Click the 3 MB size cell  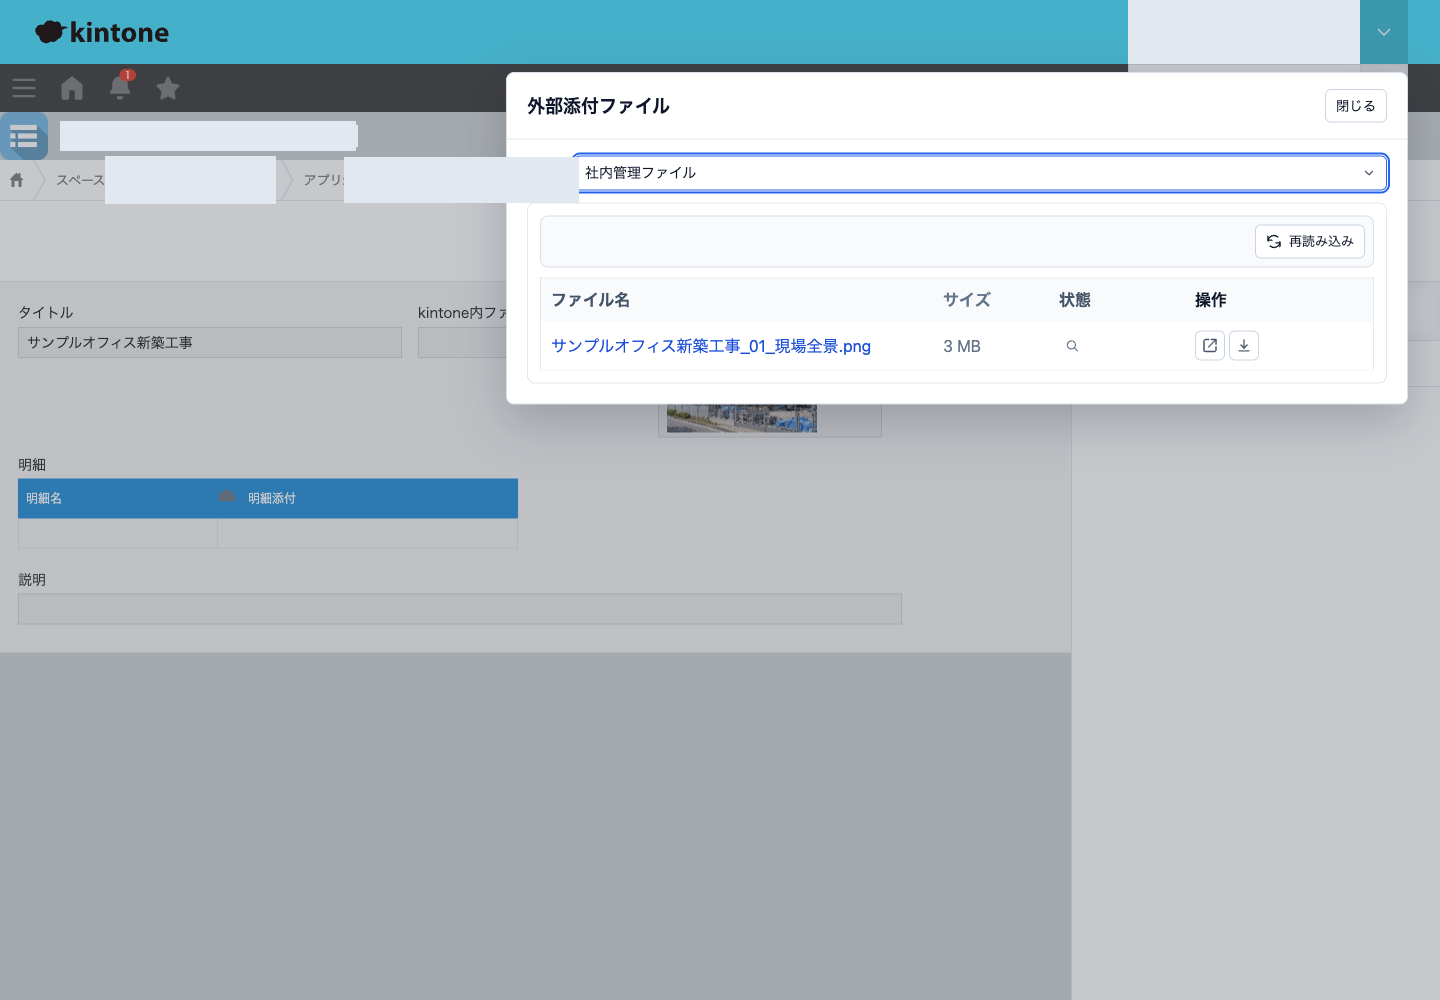tap(962, 346)
